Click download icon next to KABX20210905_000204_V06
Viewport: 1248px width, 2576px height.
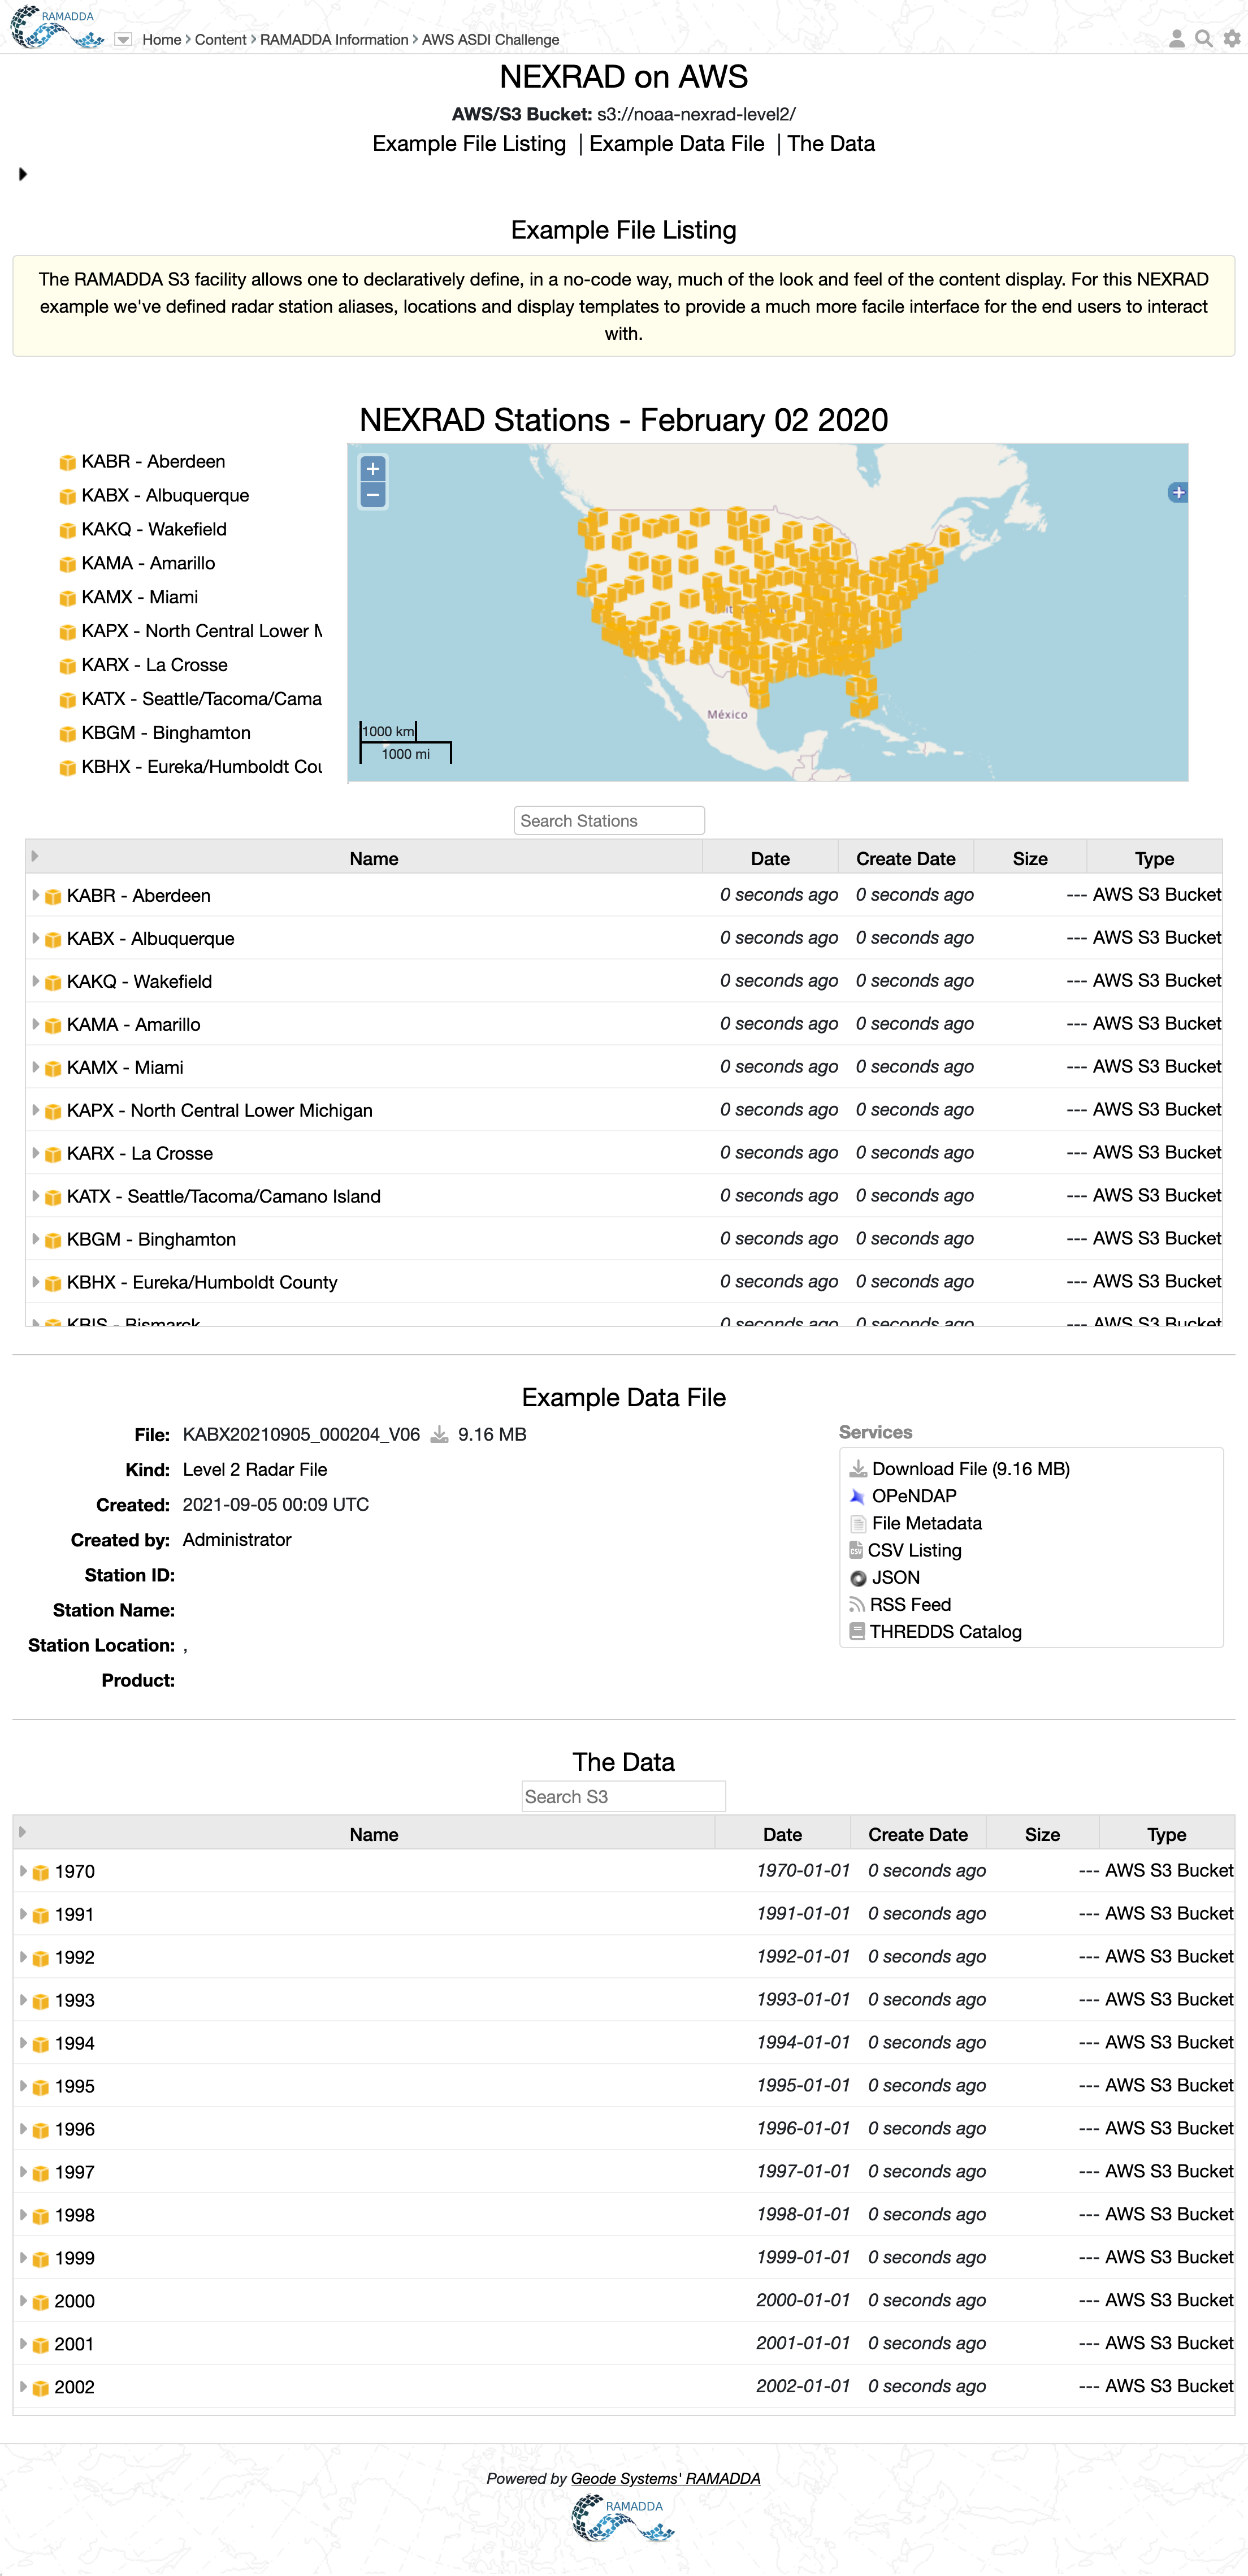439,1435
